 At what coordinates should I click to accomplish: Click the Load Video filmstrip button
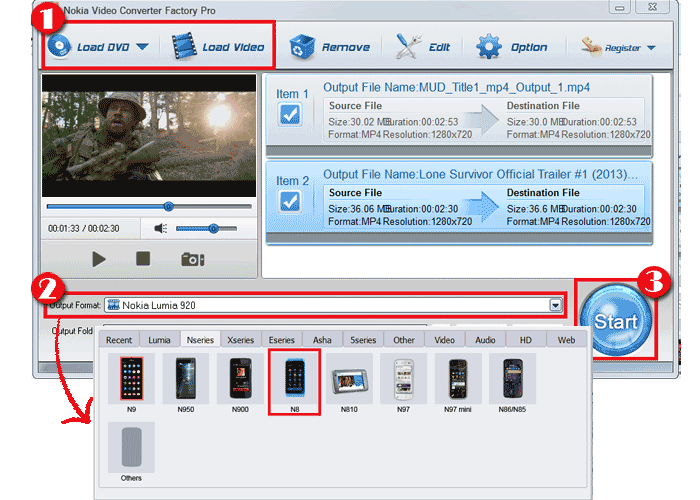218,46
